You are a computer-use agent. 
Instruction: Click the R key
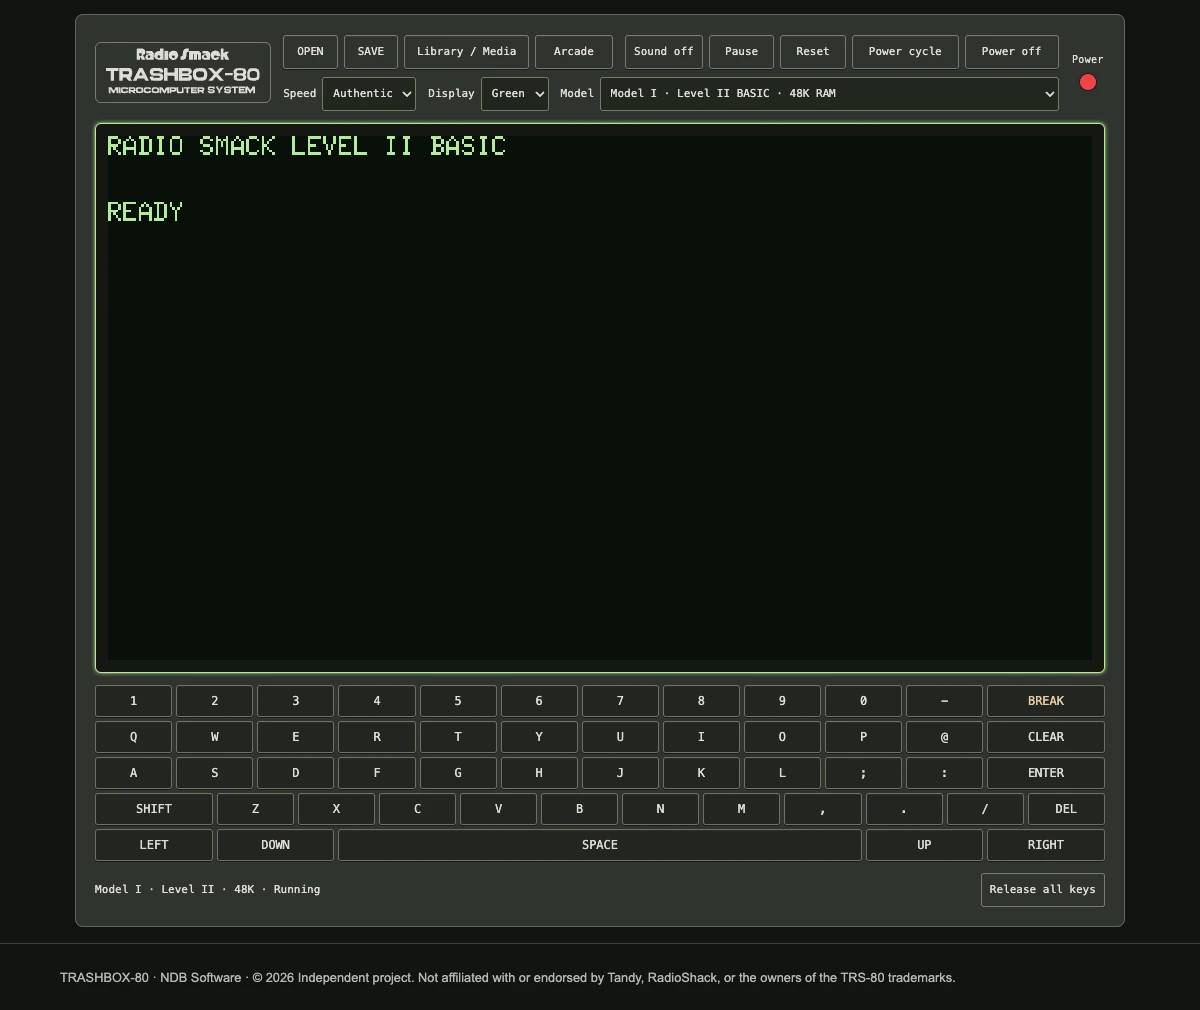point(377,737)
